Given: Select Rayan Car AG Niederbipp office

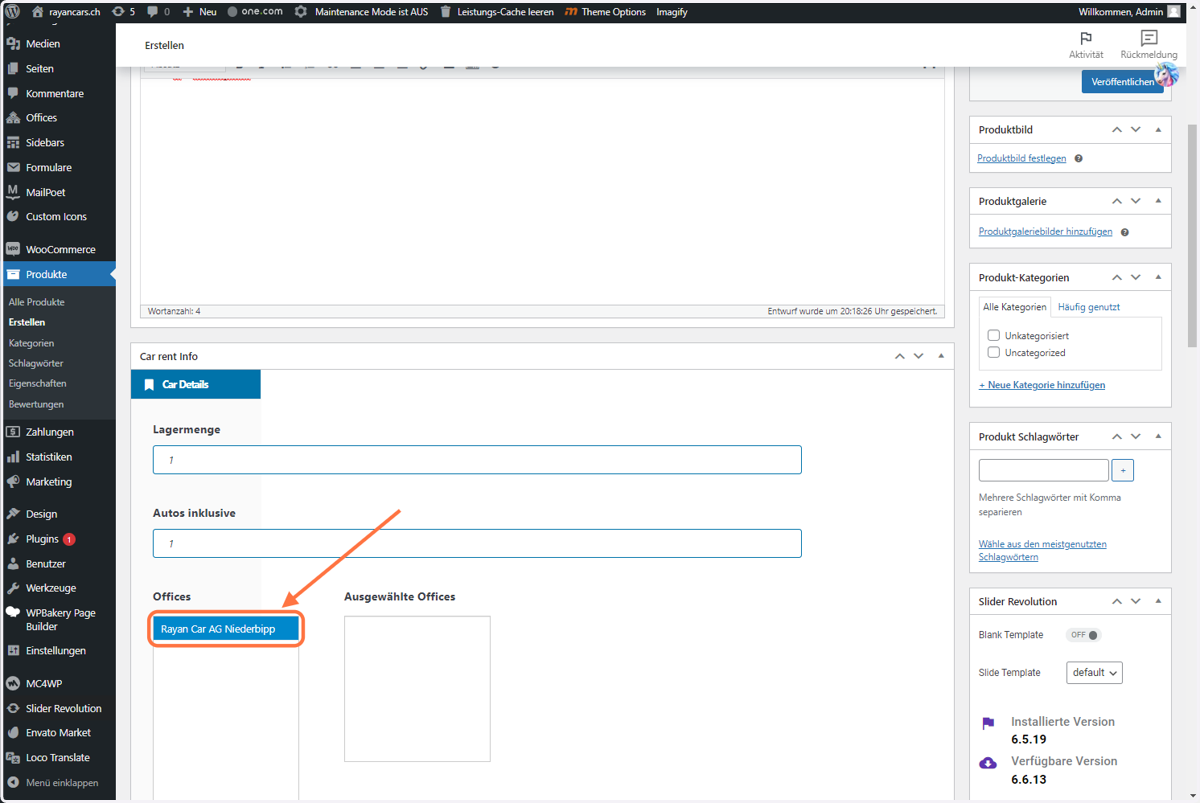Looking at the screenshot, I should [x=226, y=629].
